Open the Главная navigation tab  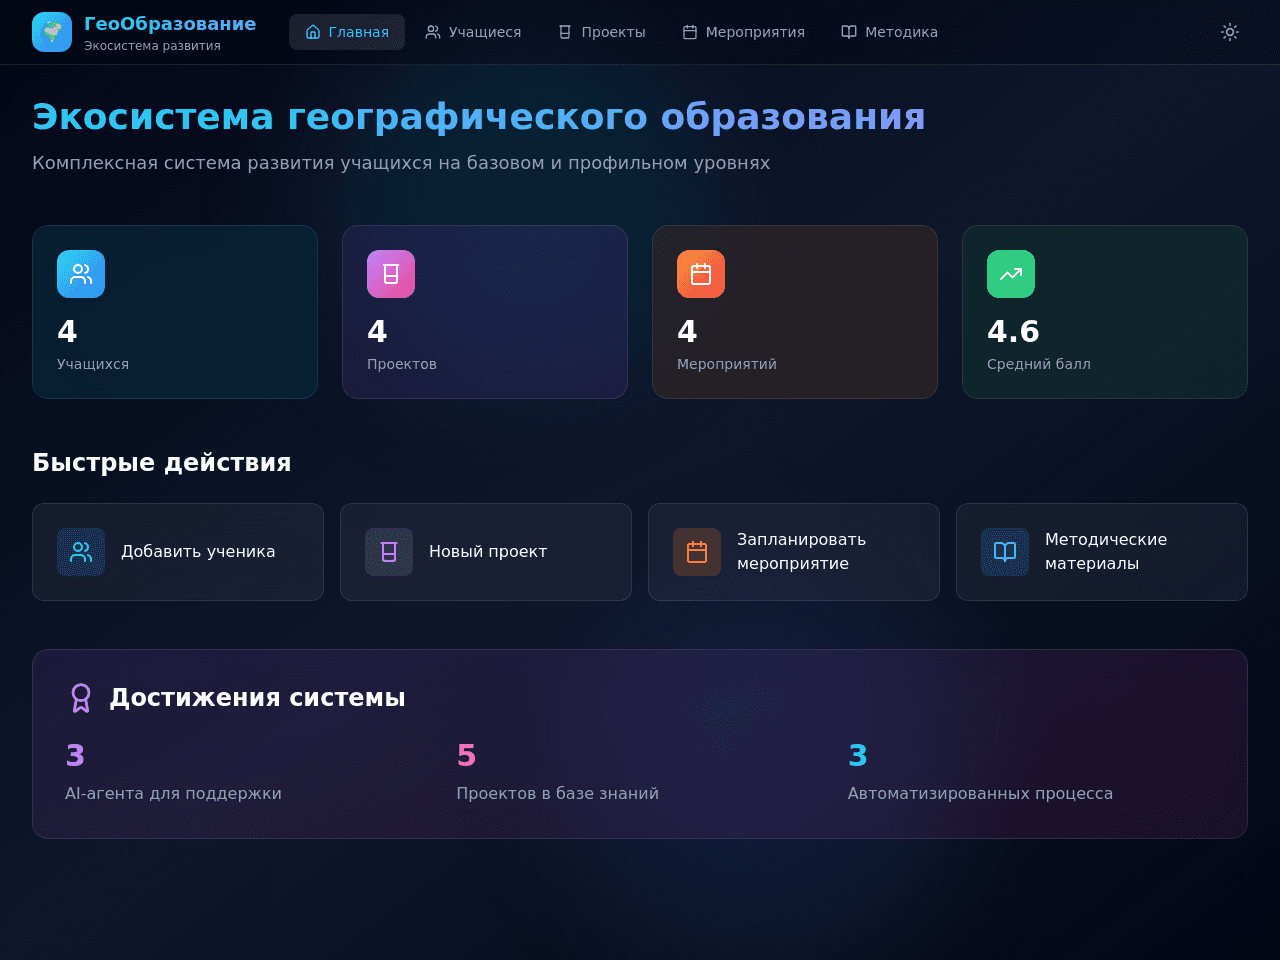[x=347, y=32]
